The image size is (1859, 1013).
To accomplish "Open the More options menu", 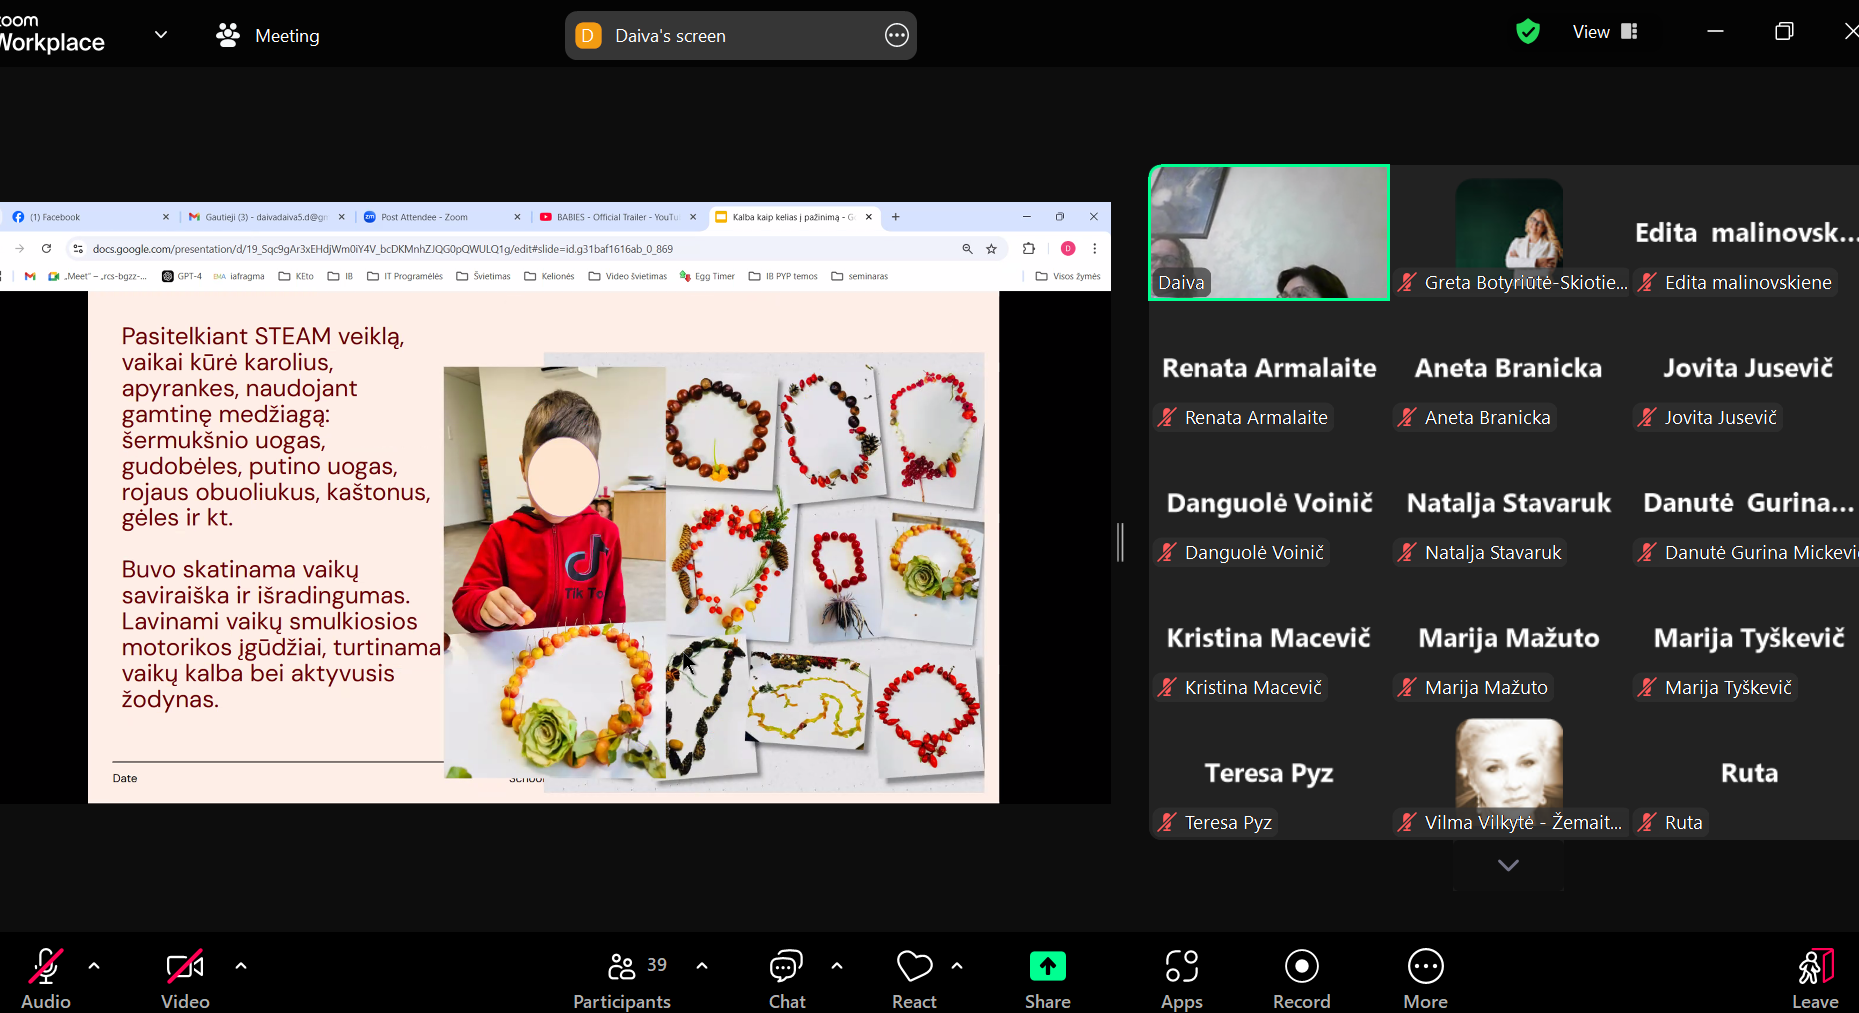I will (x=1425, y=978).
